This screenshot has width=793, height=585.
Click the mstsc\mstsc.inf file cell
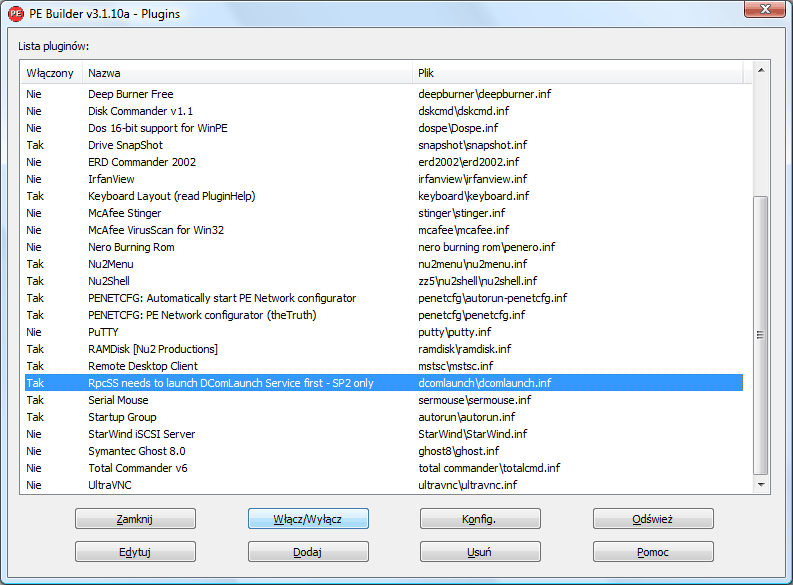[x=456, y=366]
